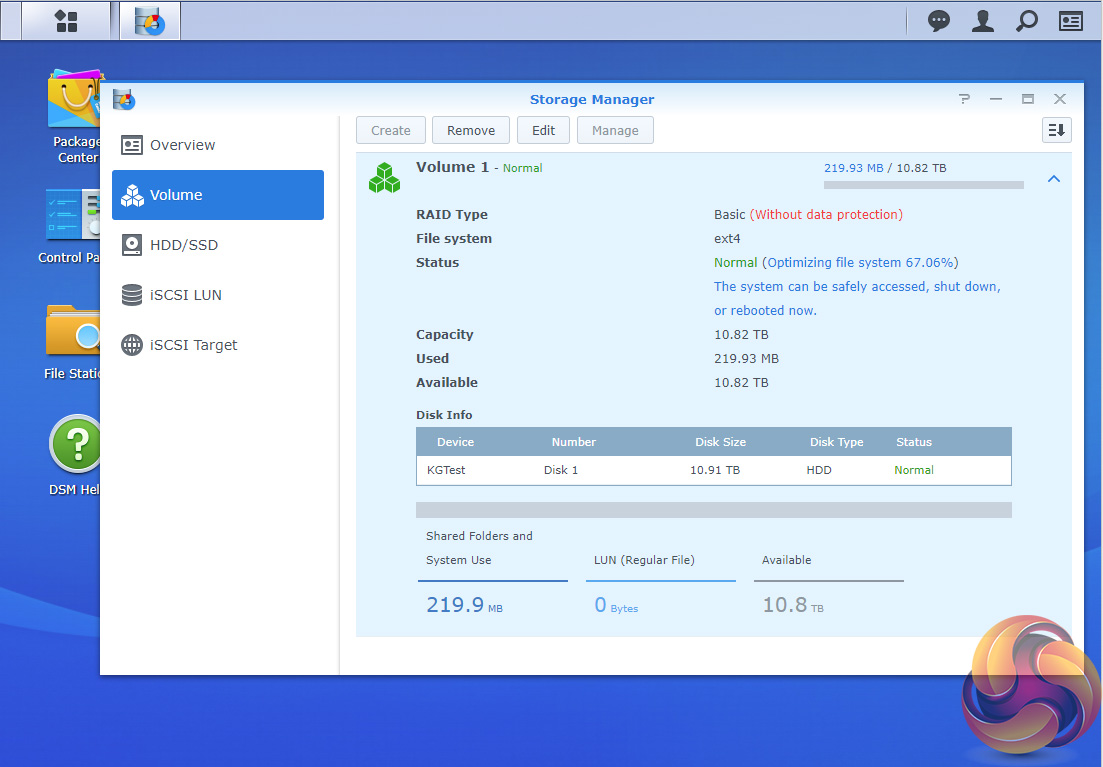Open the DSM Main Menu grid icon

click(x=65, y=20)
